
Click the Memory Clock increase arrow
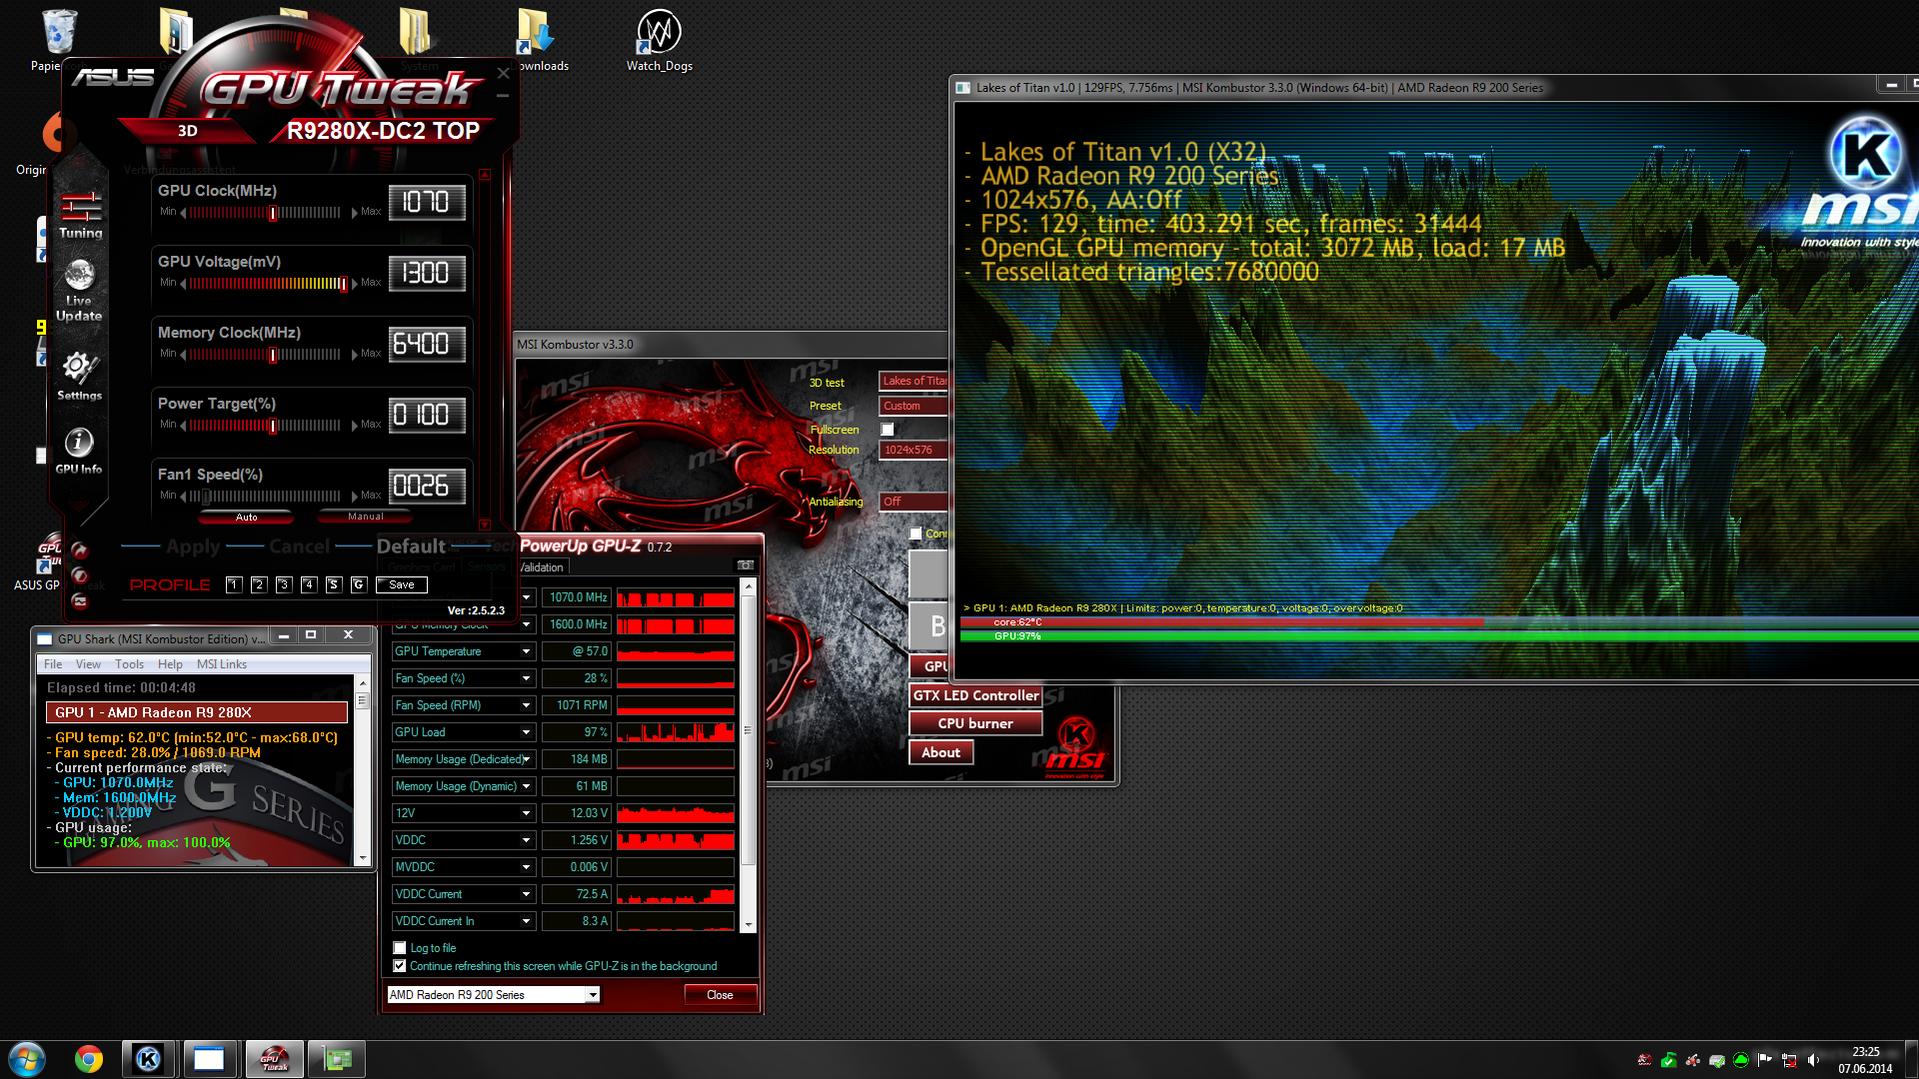353,355
